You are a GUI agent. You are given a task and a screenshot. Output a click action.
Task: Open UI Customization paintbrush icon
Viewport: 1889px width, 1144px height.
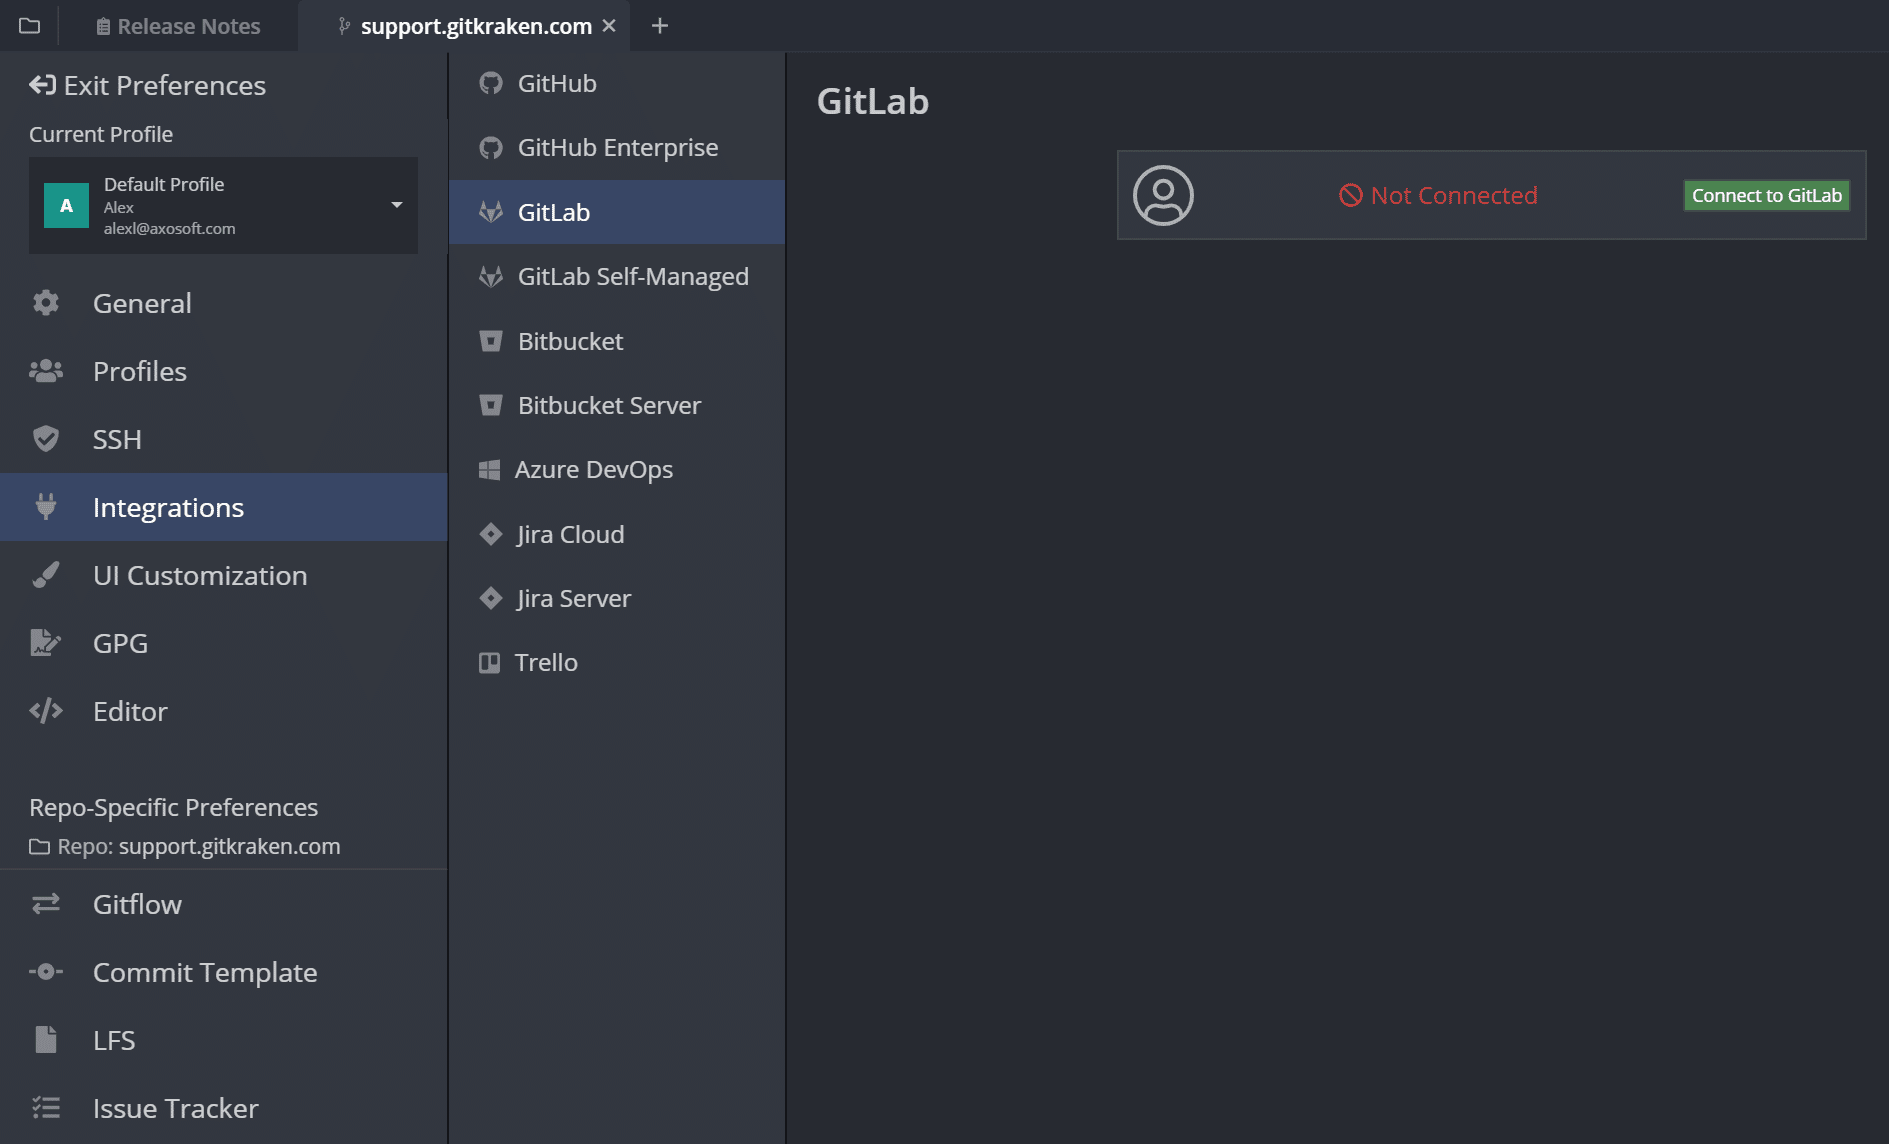(x=46, y=575)
